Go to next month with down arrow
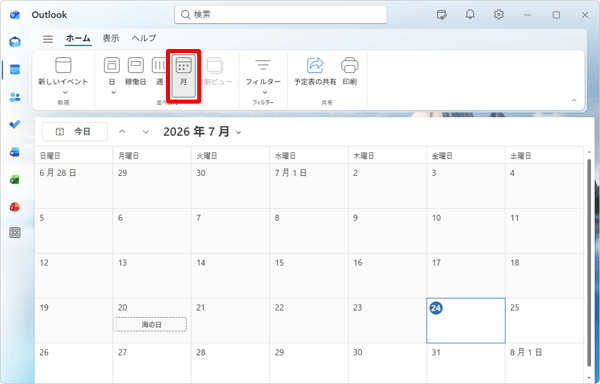The image size is (600, 384). pyautogui.click(x=146, y=132)
